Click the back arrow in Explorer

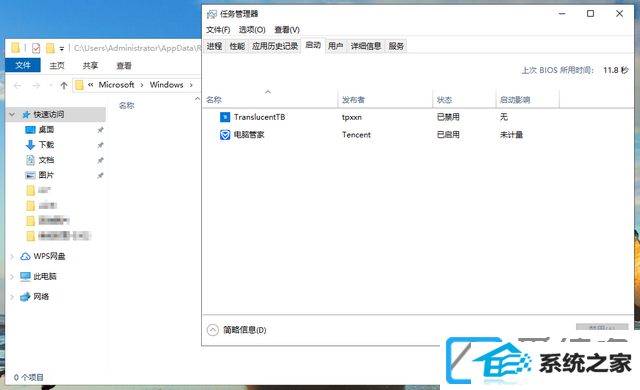pyautogui.click(x=17, y=85)
